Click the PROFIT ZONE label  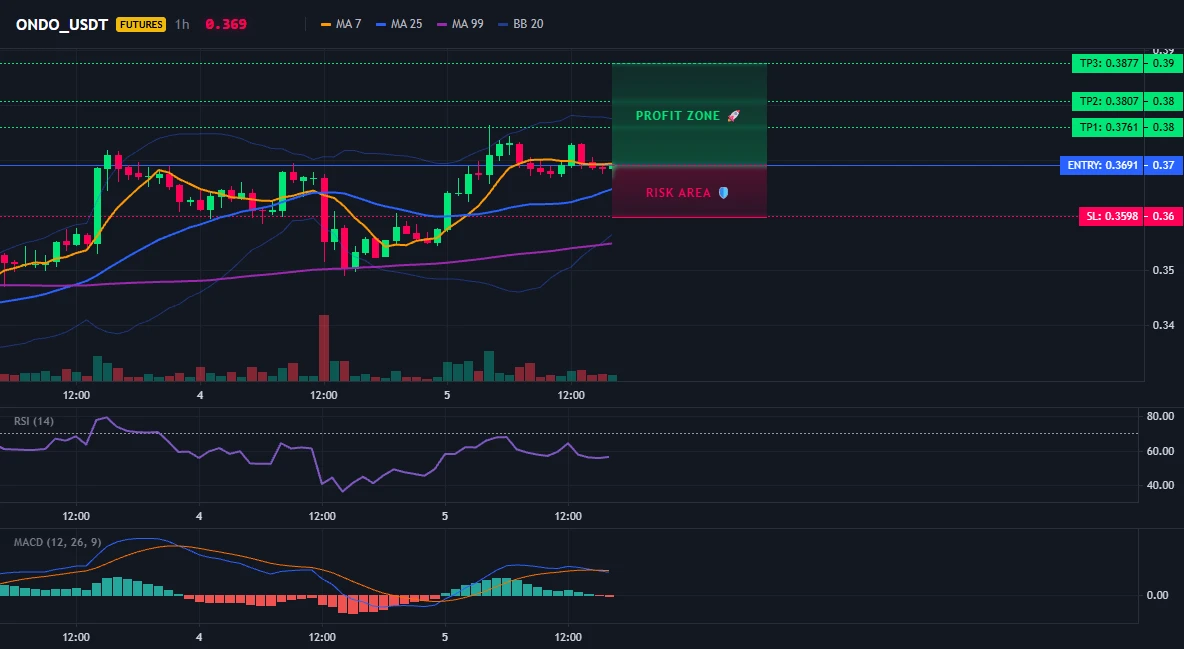[678, 116]
